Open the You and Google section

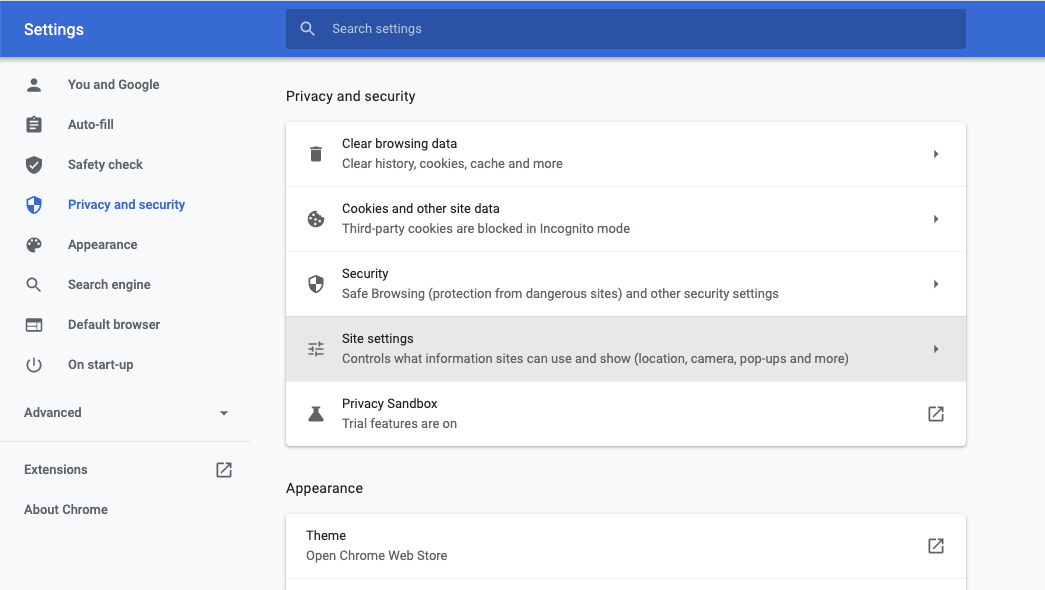pos(113,85)
